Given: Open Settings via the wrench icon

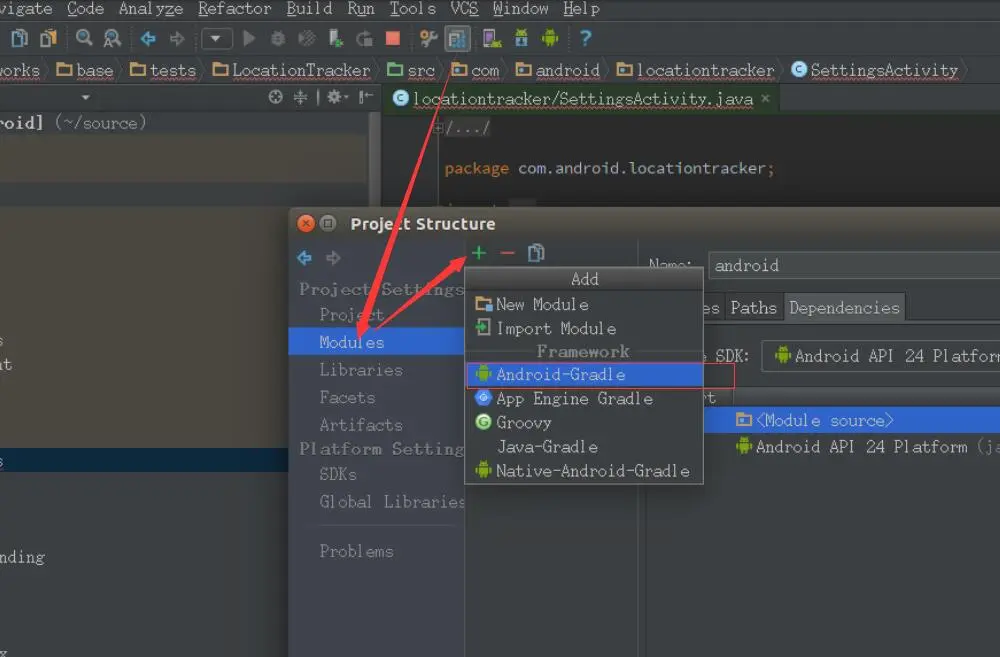Looking at the screenshot, I should tap(428, 39).
